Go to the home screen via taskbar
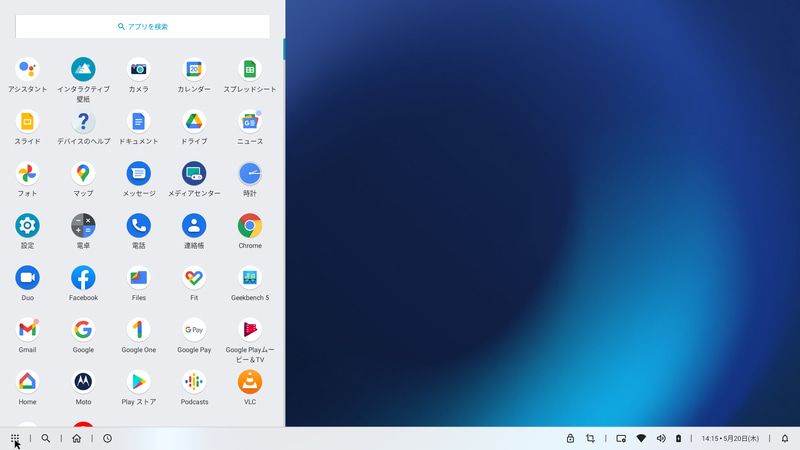Viewport: 800px width, 450px height. click(x=77, y=438)
